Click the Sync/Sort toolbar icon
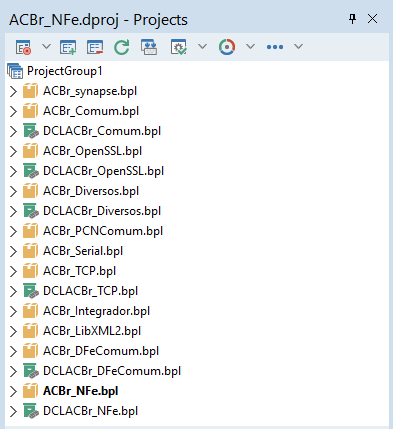Screen dimensions: 393x429 149,47
